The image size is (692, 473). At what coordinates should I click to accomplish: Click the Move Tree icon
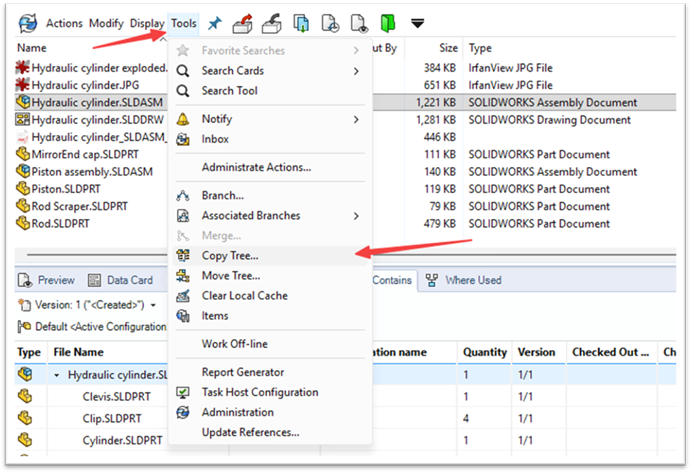[x=183, y=276]
